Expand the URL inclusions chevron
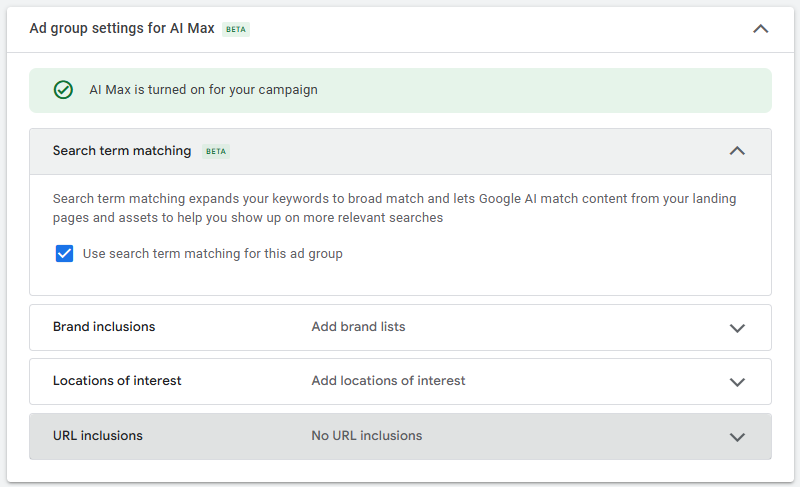This screenshot has width=800, height=487. coord(737,437)
